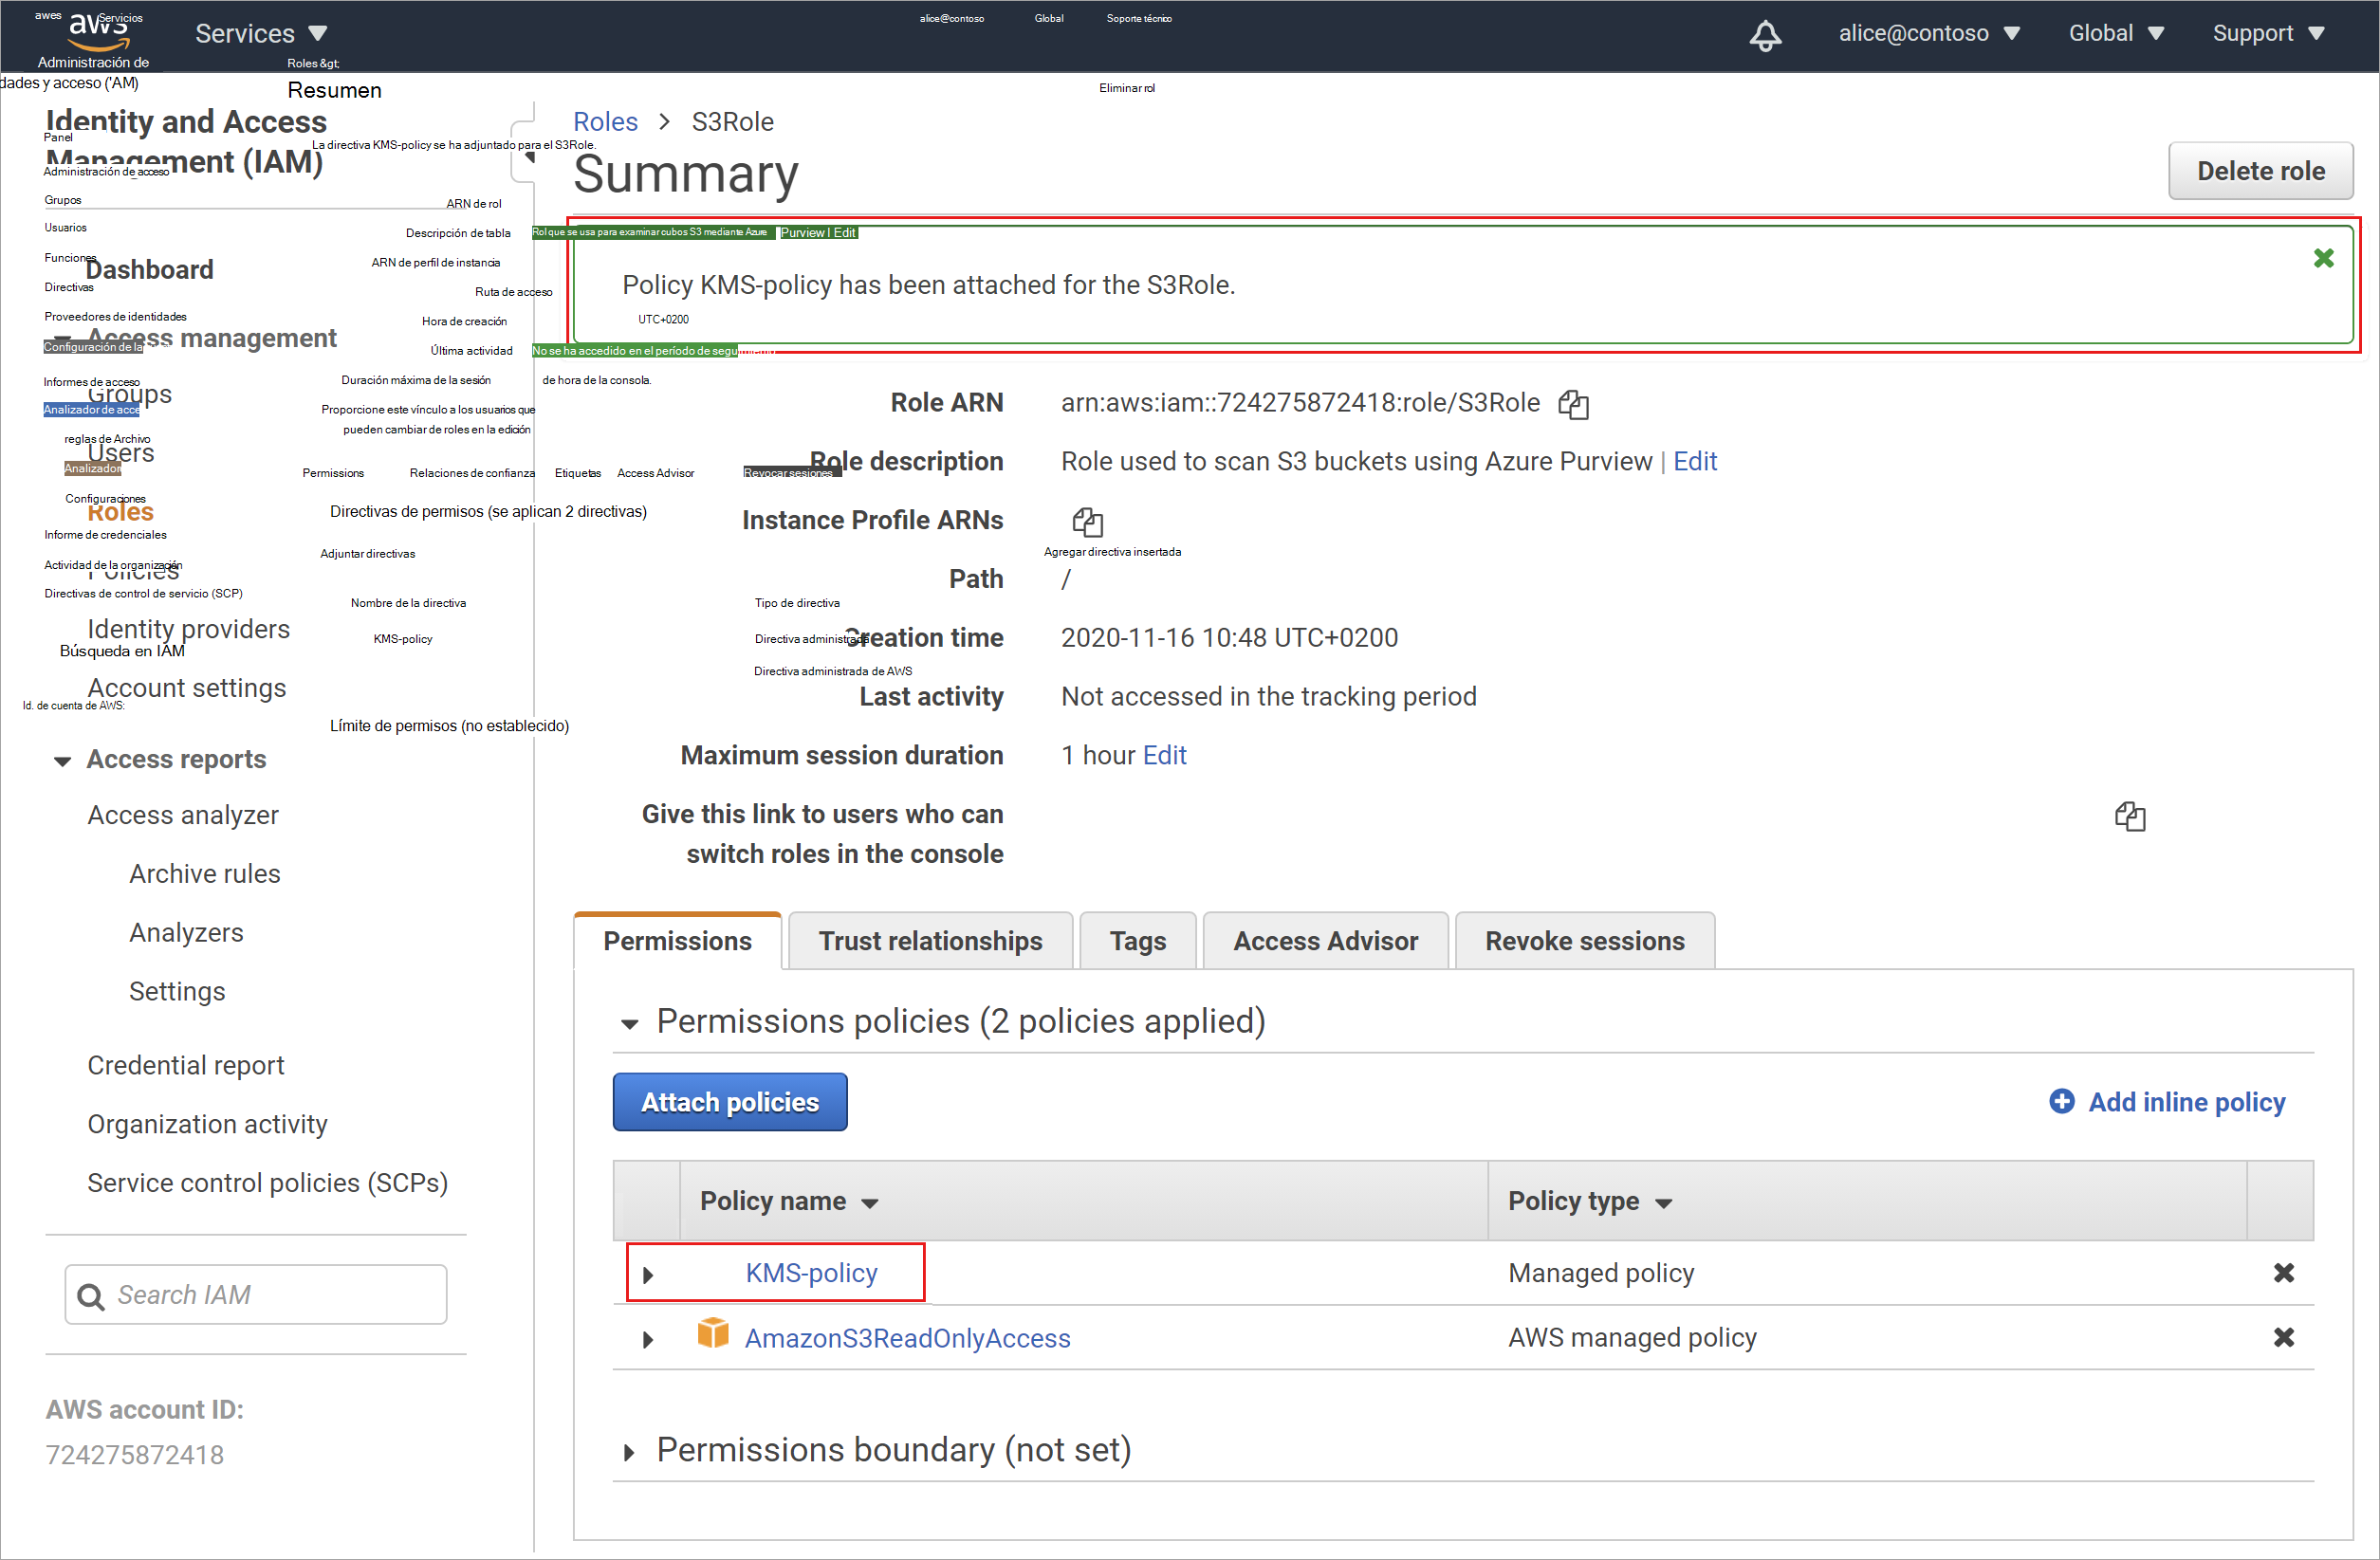Click the Search IAM input field
Screen dimensions: 2380x1560
point(256,1295)
